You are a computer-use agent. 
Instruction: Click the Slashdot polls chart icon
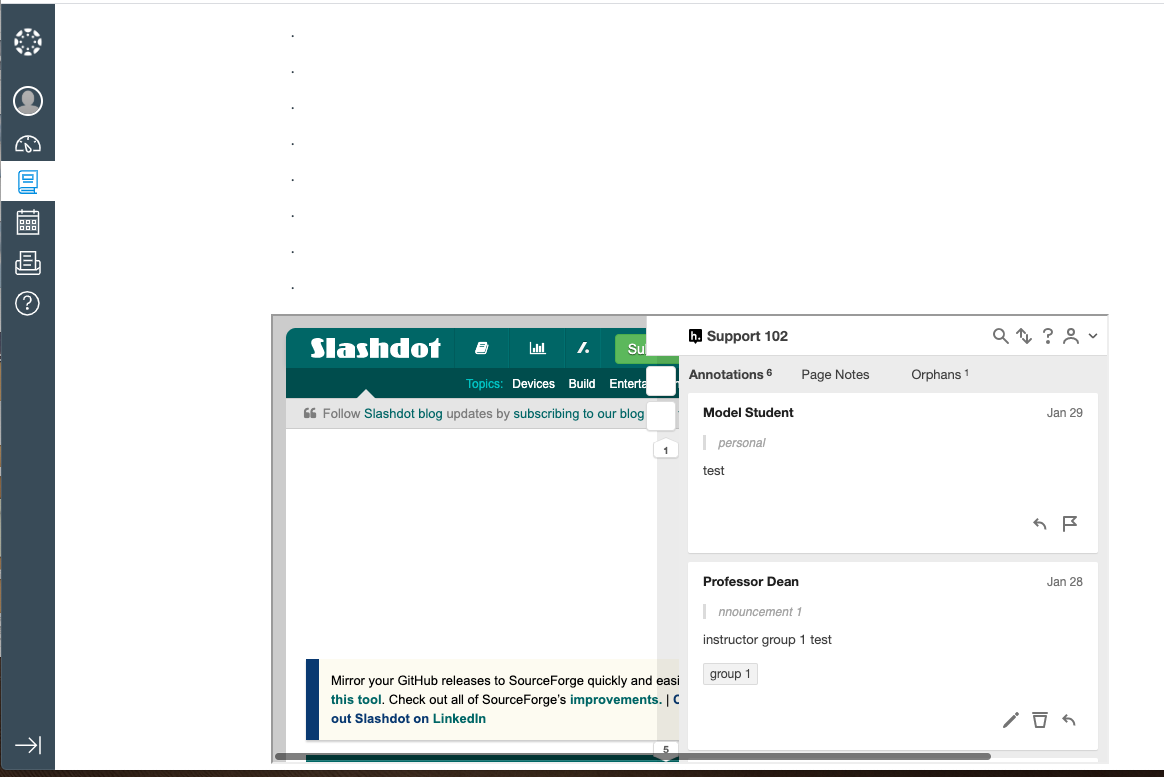537,347
